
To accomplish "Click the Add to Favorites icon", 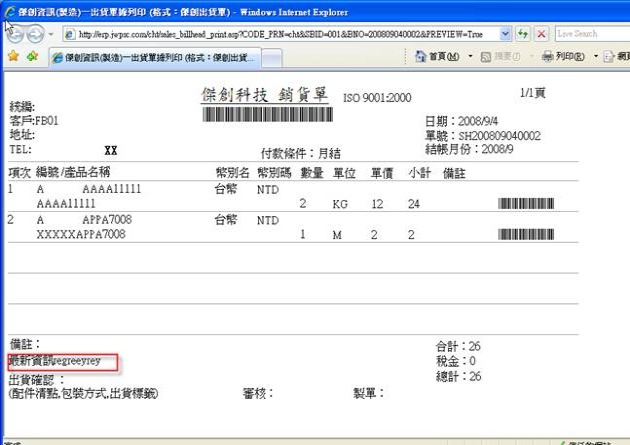I will point(32,57).
